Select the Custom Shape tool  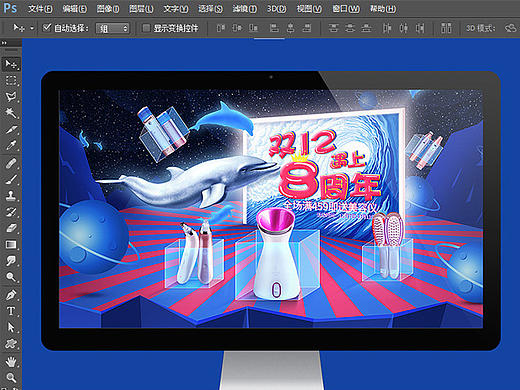11,344
